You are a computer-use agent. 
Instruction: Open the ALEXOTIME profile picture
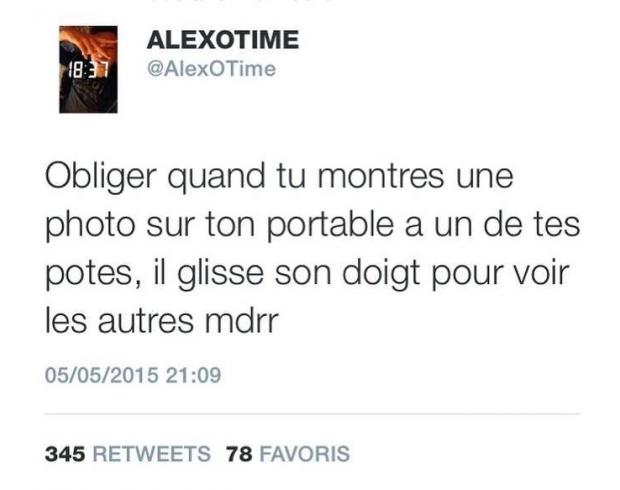coord(88,69)
